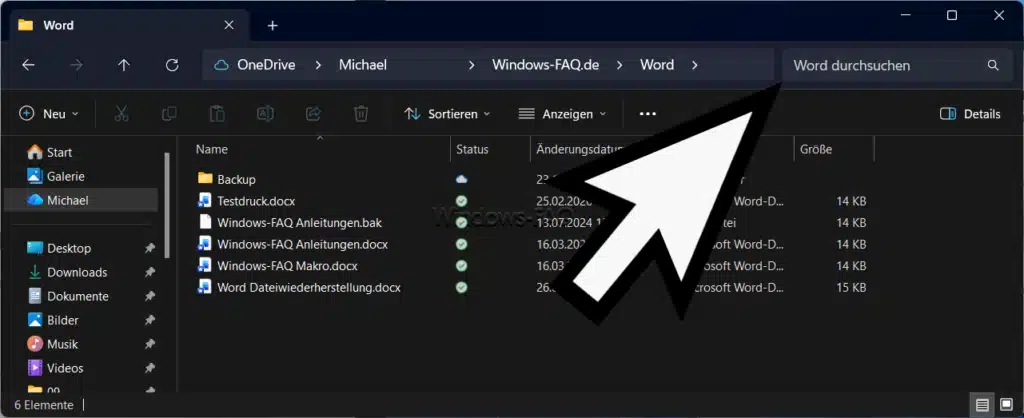1024x418 pixels.
Task: Click the Word breadcrumb segment
Action: coord(656,65)
